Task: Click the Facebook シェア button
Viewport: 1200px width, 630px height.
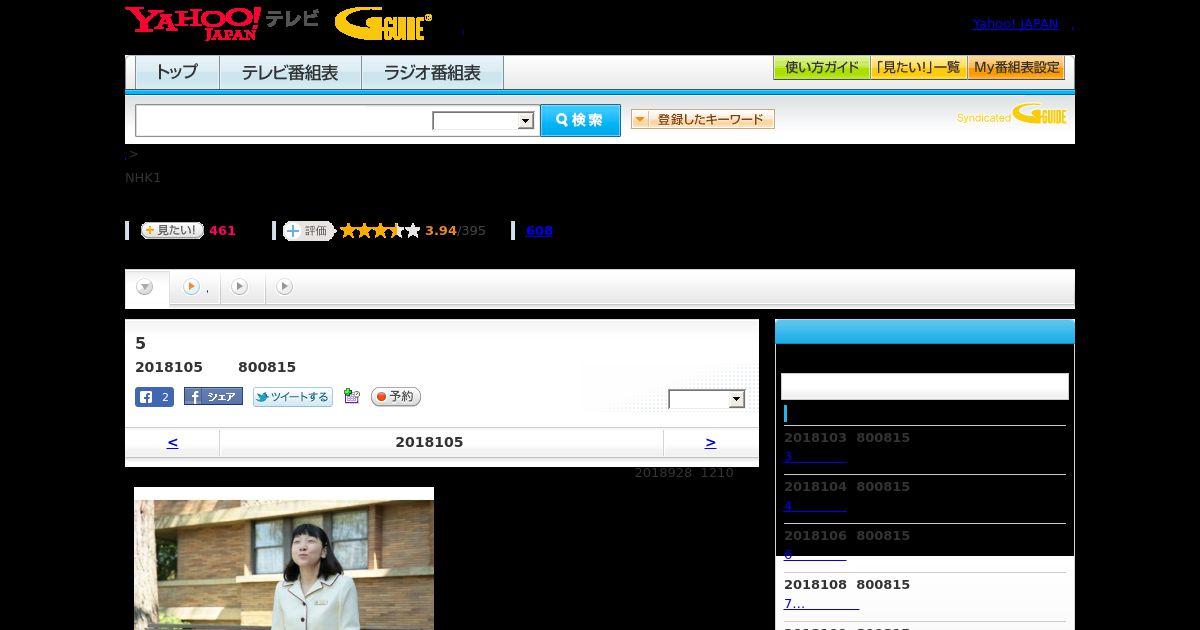Action: (213, 397)
